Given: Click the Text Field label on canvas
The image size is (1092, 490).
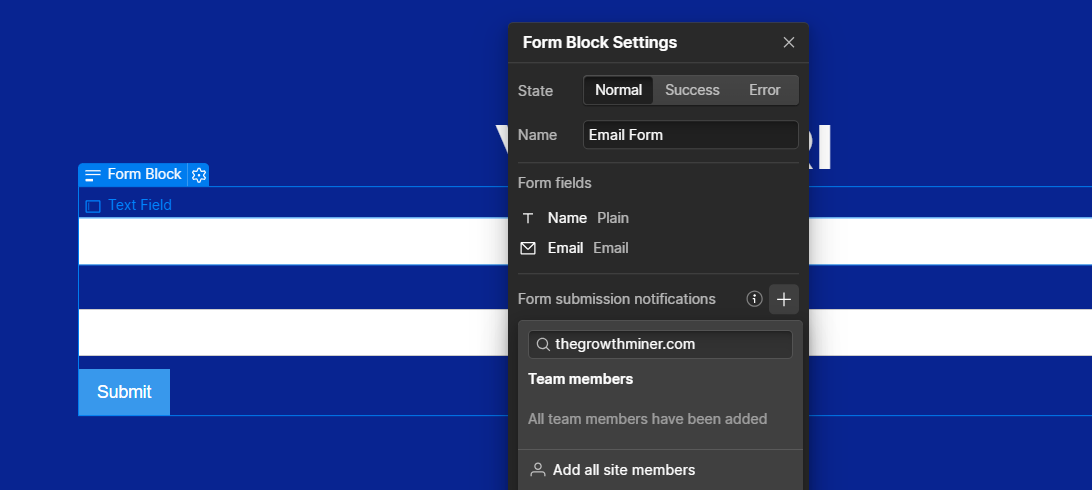Looking at the screenshot, I should click(139, 205).
